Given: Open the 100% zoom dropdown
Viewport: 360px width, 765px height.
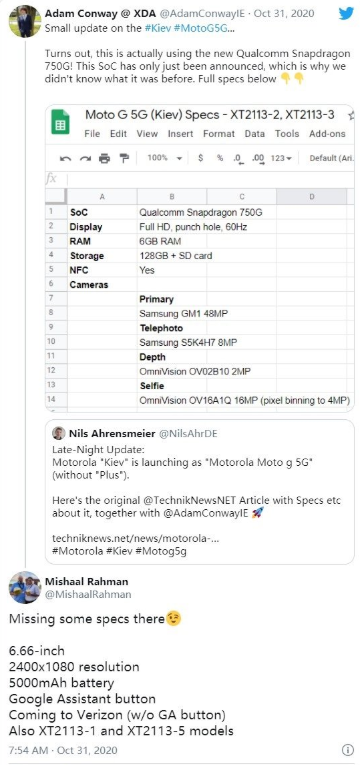Looking at the screenshot, I should pyautogui.click(x=164, y=158).
